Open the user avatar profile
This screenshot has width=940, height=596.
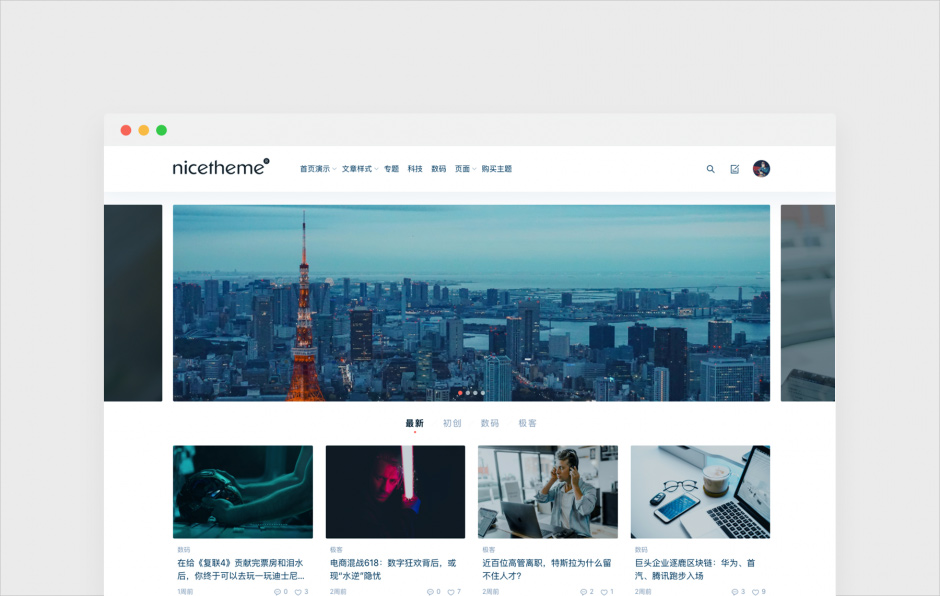(761, 169)
